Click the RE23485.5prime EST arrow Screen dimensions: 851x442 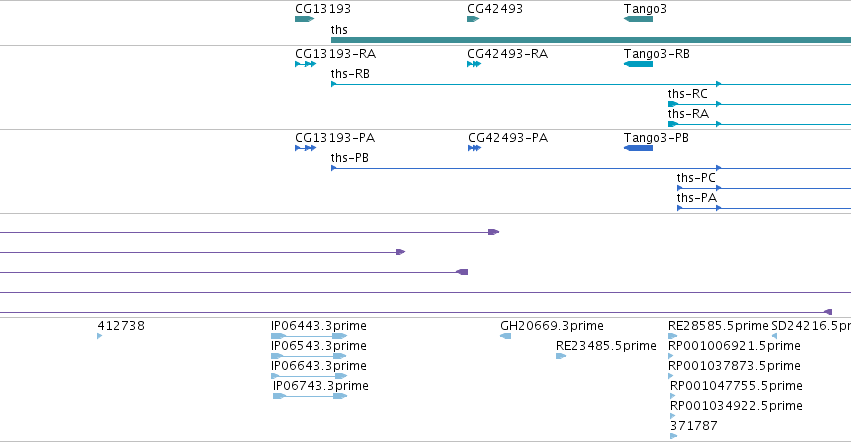click(x=561, y=356)
